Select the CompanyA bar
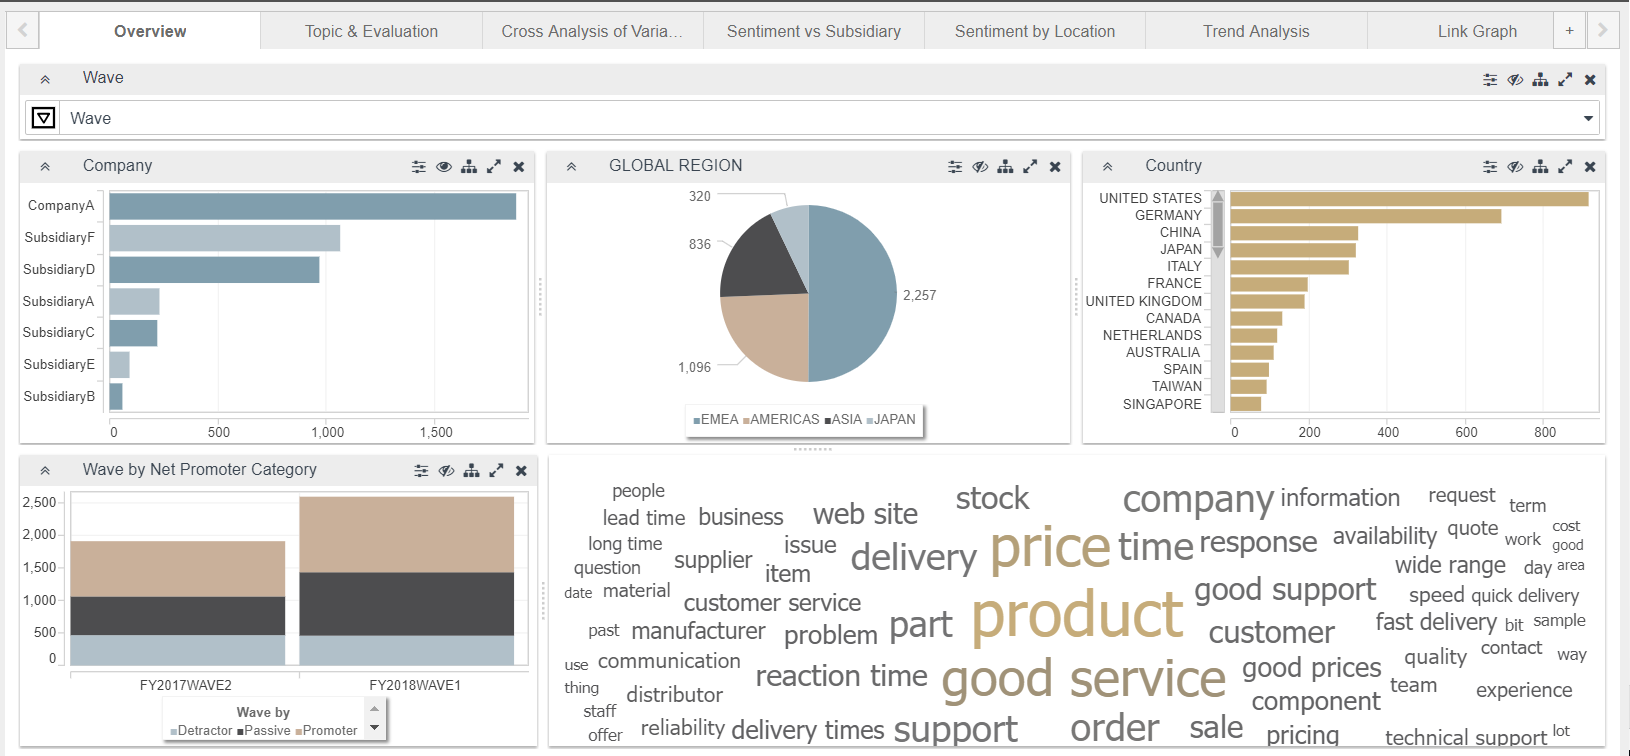1630x756 pixels. tap(313, 206)
